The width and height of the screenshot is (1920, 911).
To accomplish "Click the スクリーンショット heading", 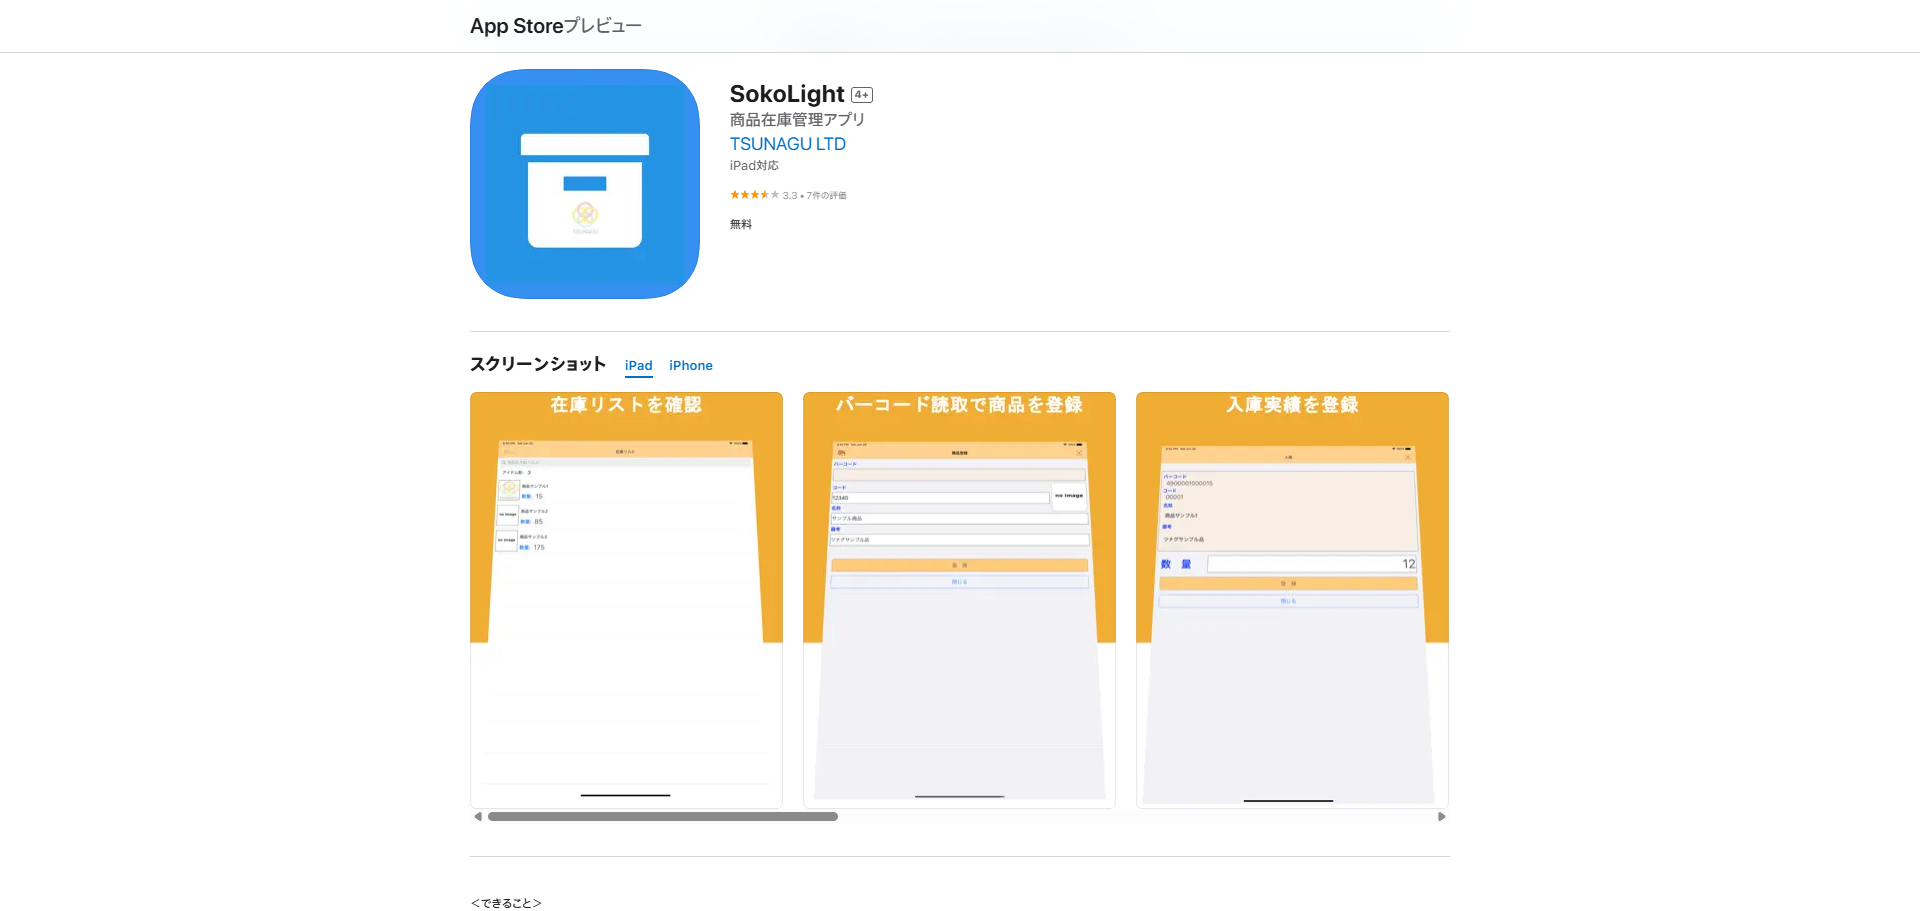I will point(538,364).
